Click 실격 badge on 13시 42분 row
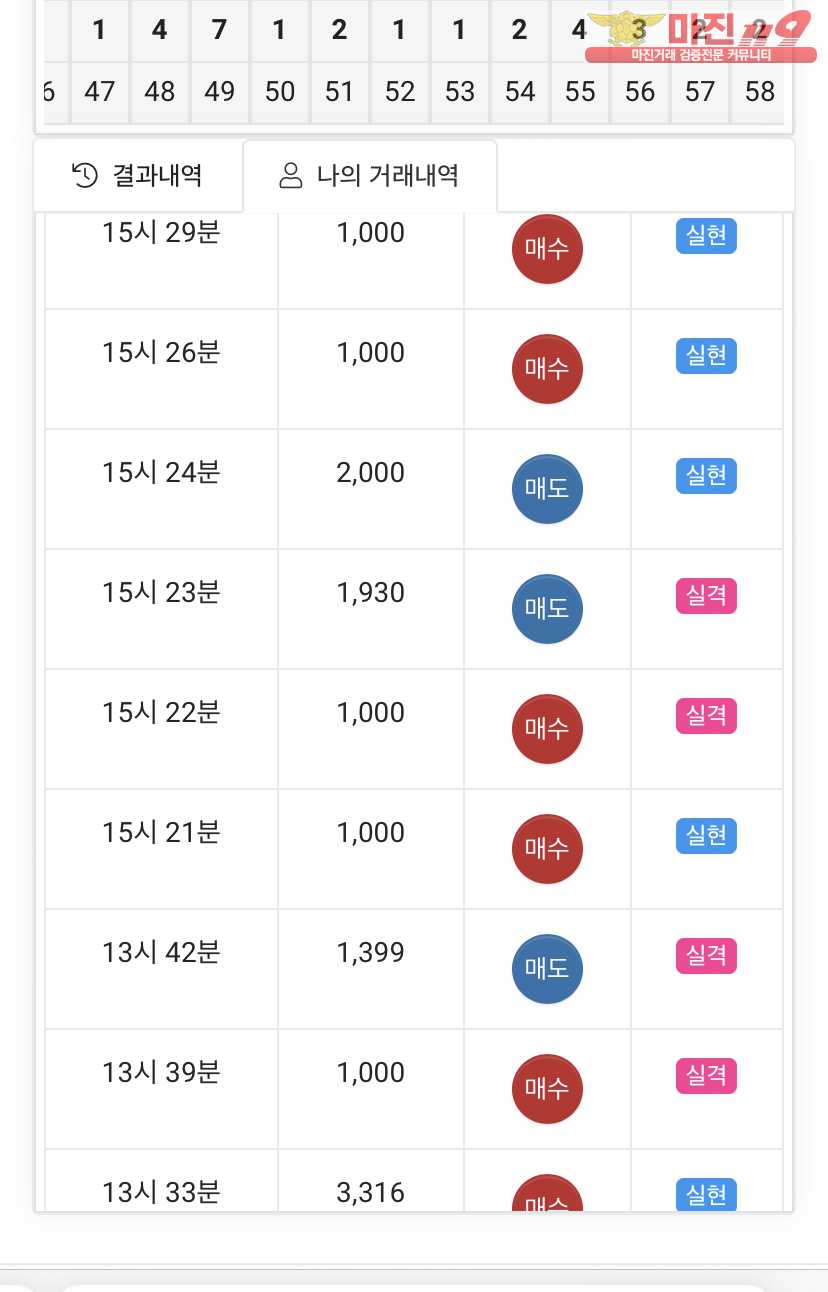Viewport: 828px width, 1292px height. click(706, 956)
